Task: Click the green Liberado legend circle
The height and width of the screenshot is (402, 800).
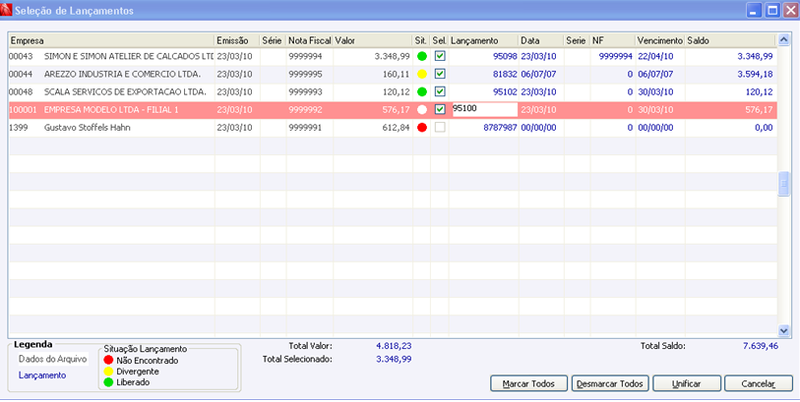Action: point(108,382)
